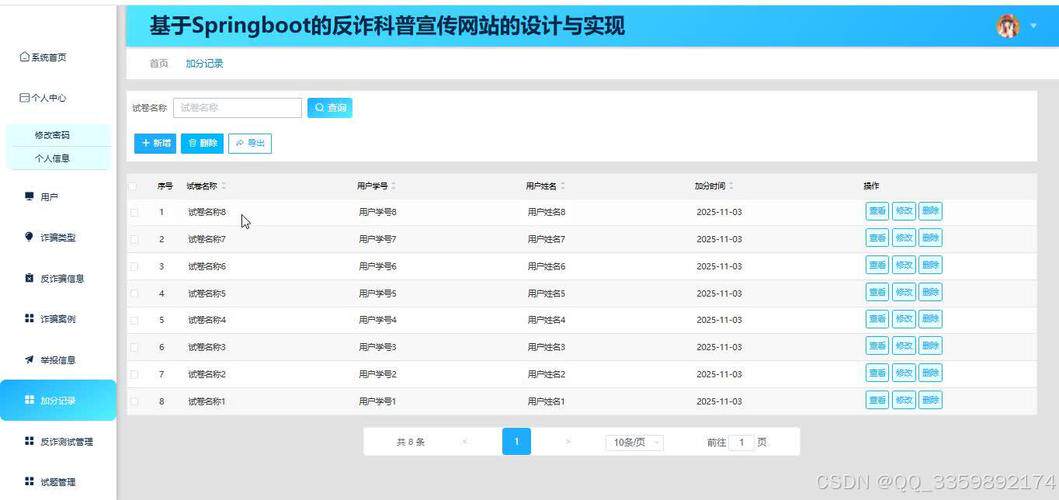Open the user avatar in header
Image resolution: width=1059 pixels, height=500 pixels.
1007,26
